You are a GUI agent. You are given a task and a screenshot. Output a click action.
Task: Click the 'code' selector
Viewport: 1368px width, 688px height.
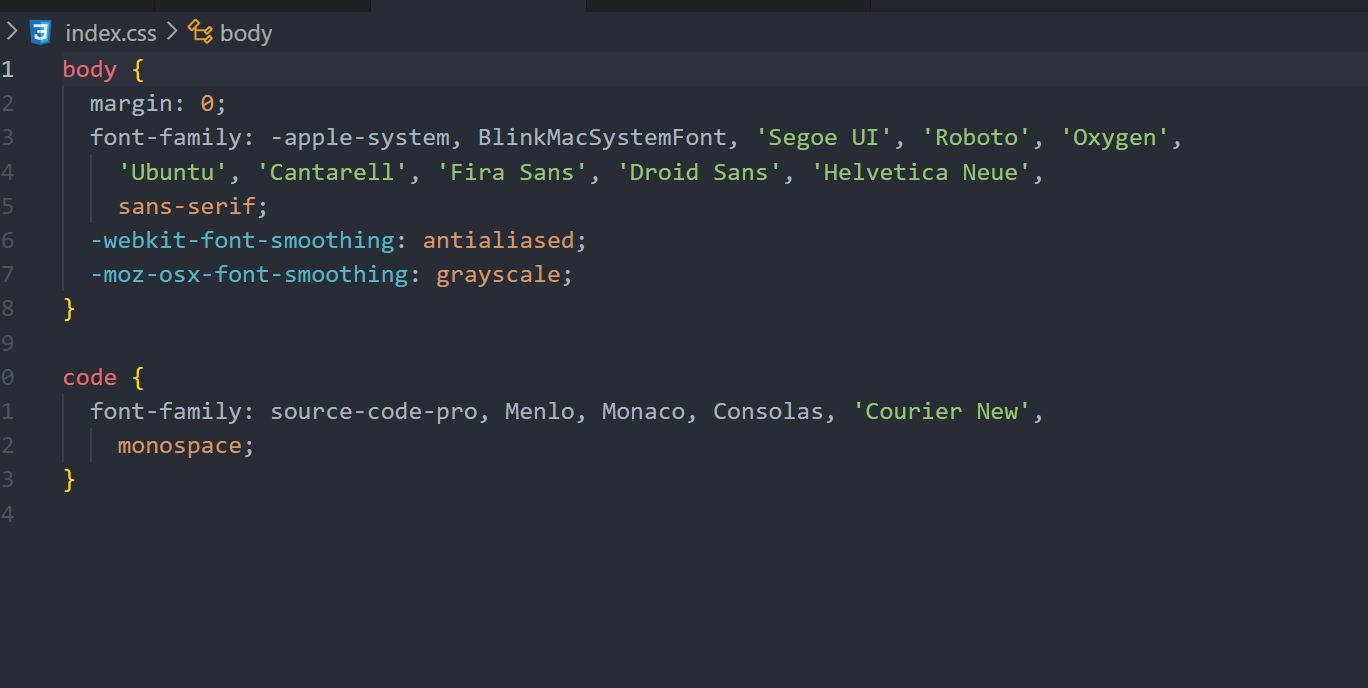click(90, 377)
